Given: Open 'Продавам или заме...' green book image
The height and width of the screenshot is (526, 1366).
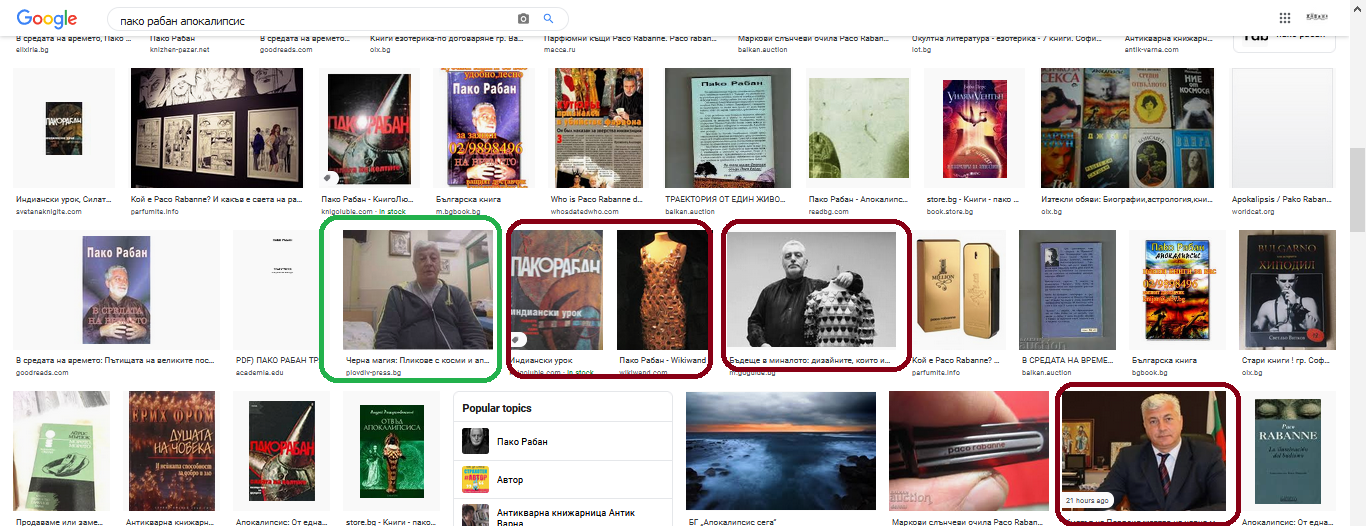Looking at the screenshot, I should (x=61, y=451).
